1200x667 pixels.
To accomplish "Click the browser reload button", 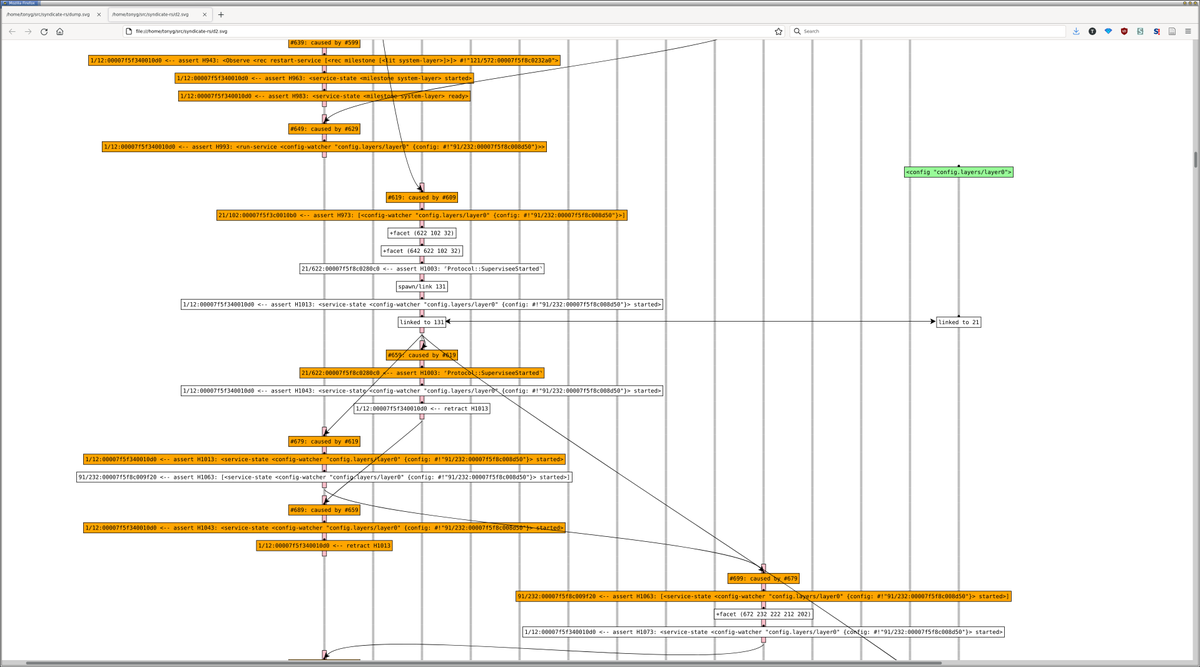I will 44,31.
